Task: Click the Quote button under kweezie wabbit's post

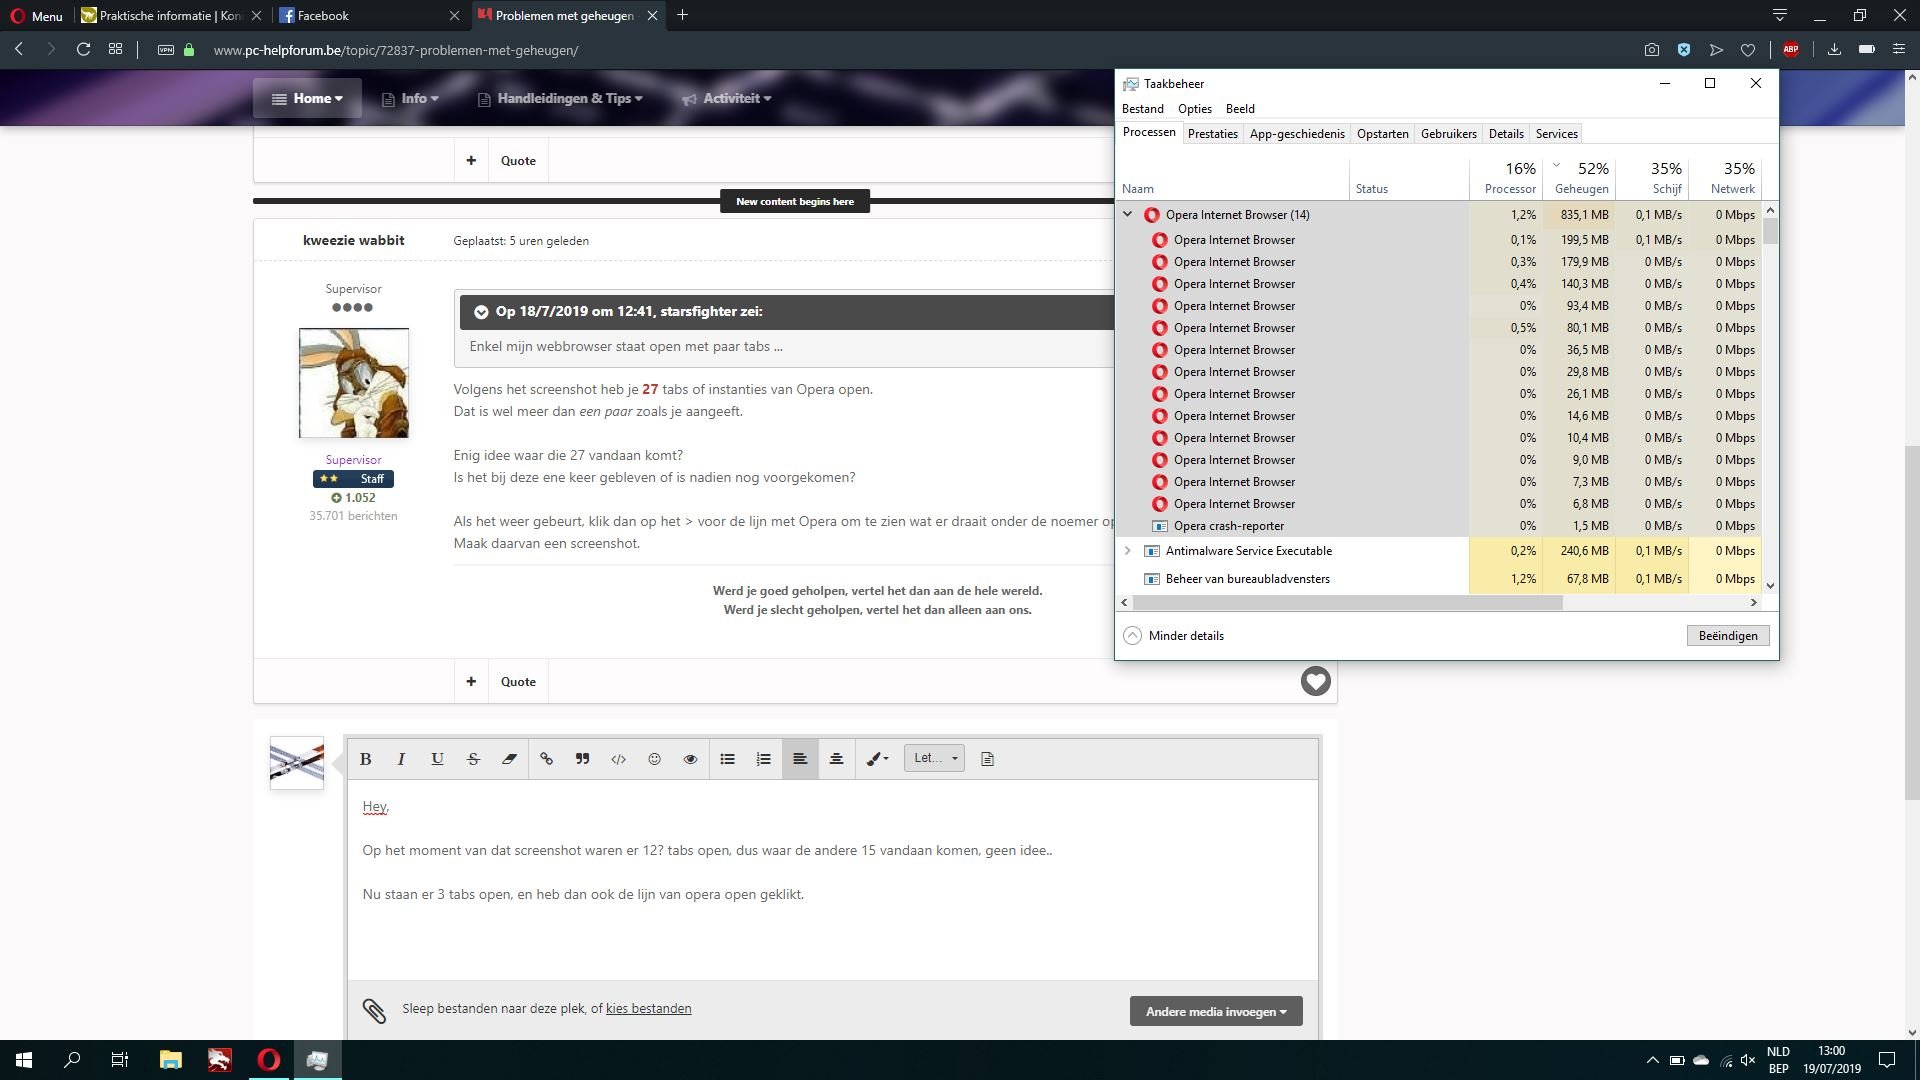Action: (518, 682)
